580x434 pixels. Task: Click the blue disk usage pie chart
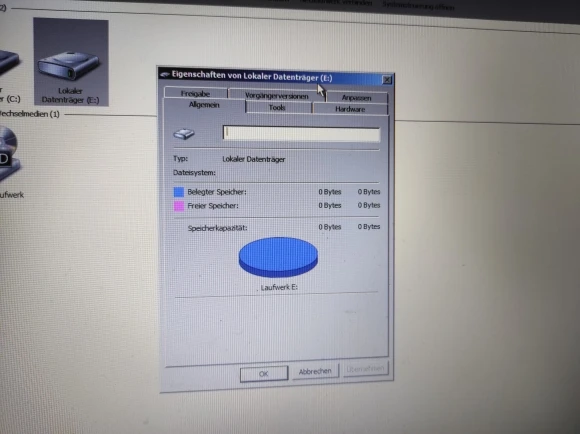pos(278,257)
